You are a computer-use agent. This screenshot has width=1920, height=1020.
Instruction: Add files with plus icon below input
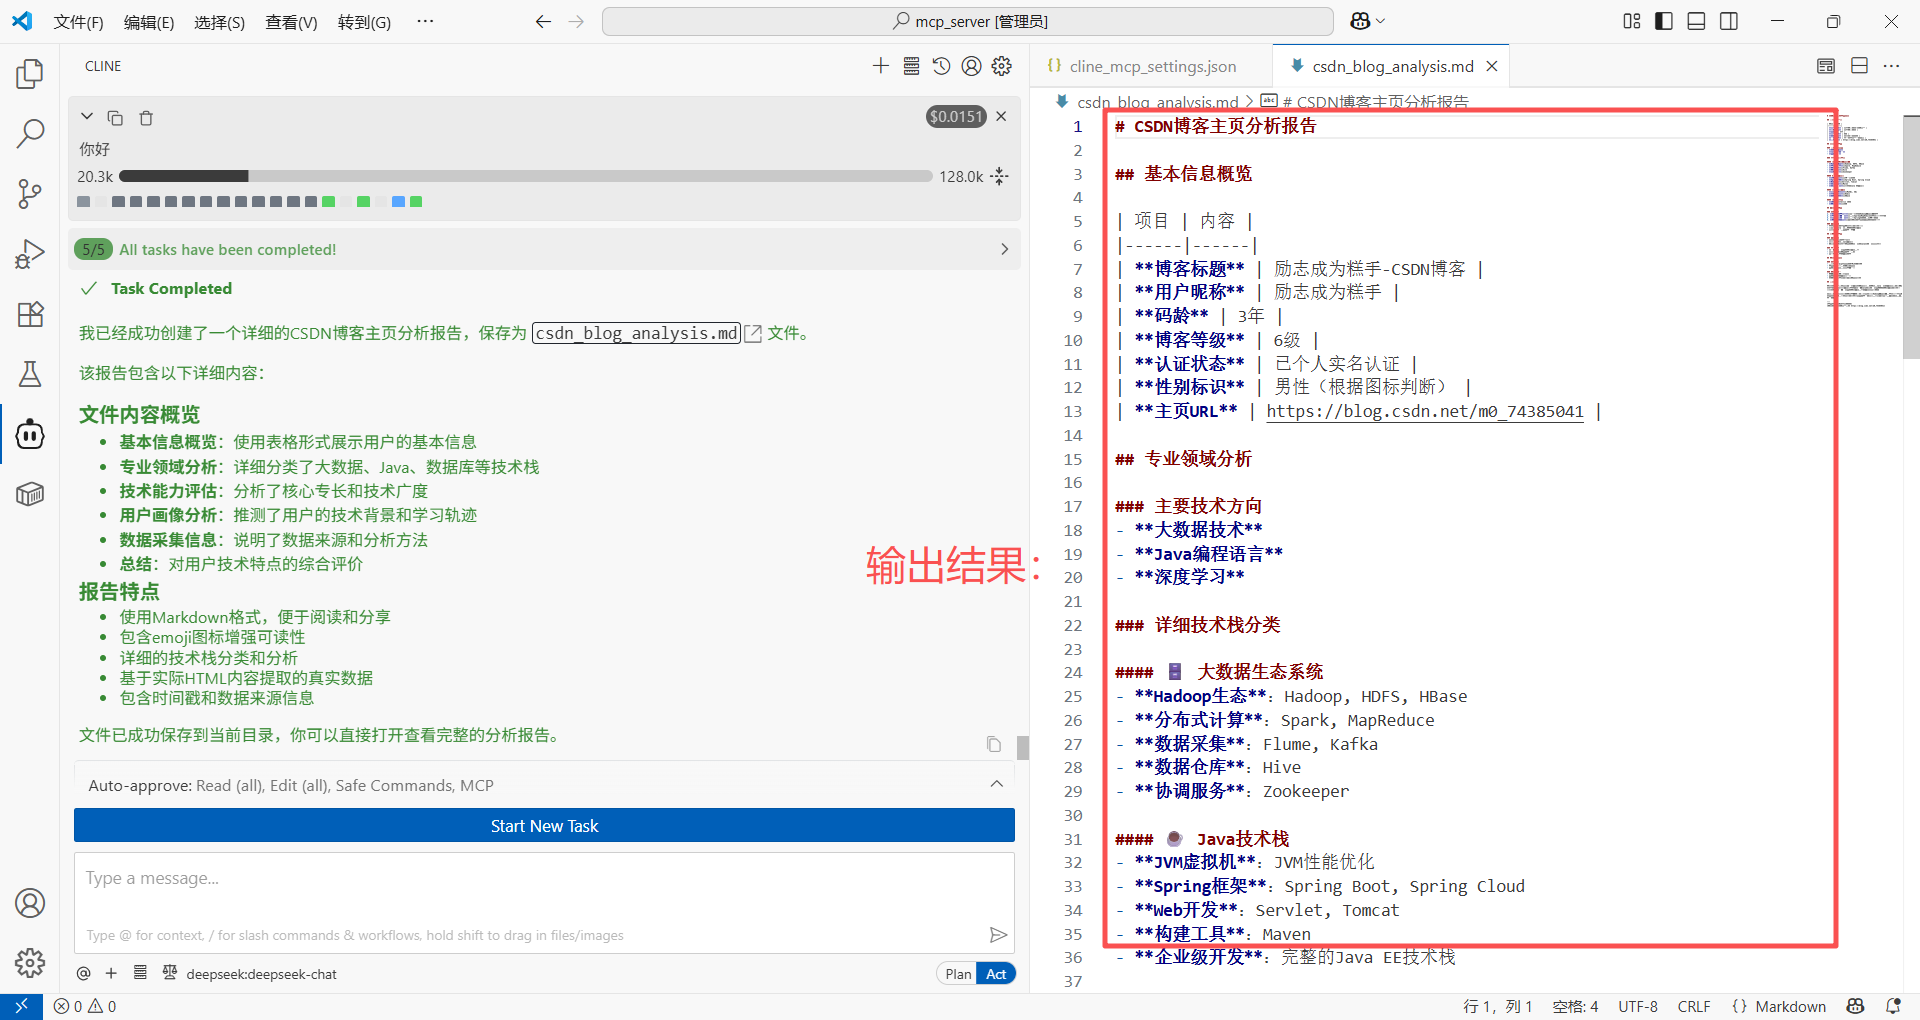[x=111, y=973]
